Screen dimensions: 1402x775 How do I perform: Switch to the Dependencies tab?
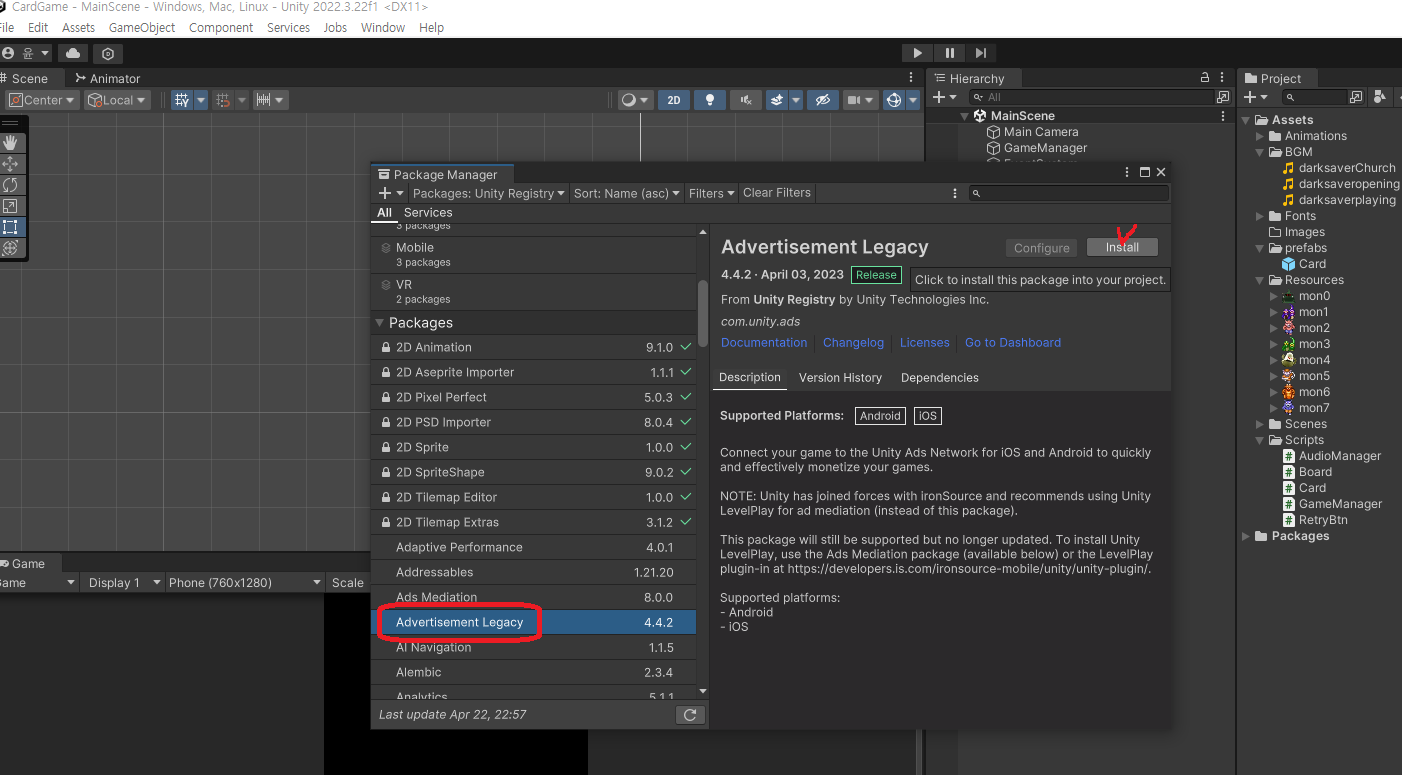tap(940, 377)
